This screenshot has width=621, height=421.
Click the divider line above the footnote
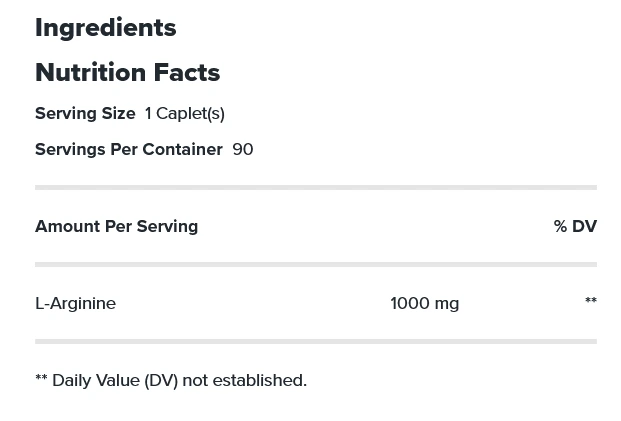(316, 341)
